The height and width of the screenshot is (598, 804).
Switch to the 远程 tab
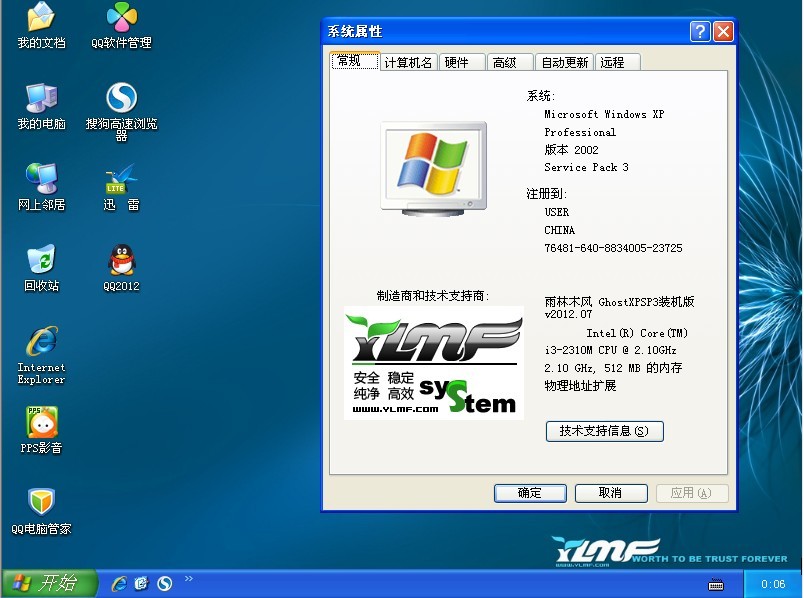pyautogui.click(x=617, y=63)
